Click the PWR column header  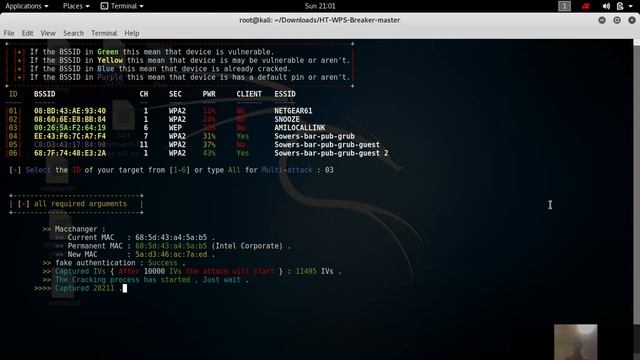pyautogui.click(x=209, y=94)
